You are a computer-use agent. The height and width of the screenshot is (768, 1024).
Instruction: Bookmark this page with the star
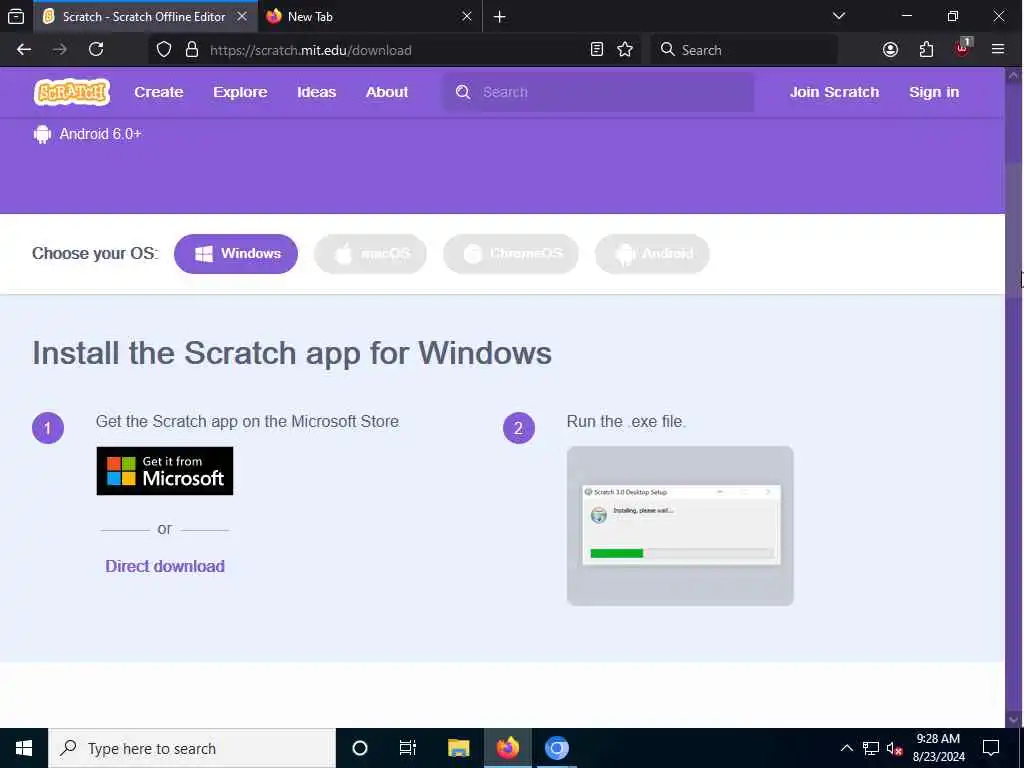[625, 50]
